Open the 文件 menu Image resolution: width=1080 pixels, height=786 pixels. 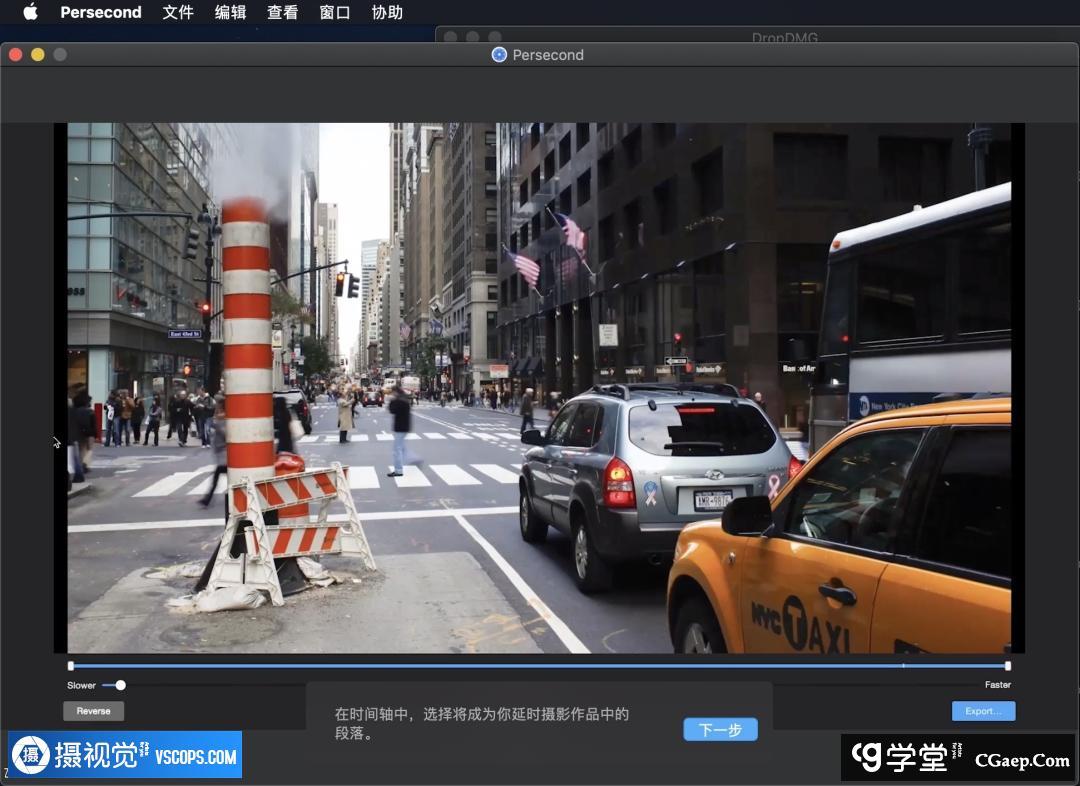point(178,12)
